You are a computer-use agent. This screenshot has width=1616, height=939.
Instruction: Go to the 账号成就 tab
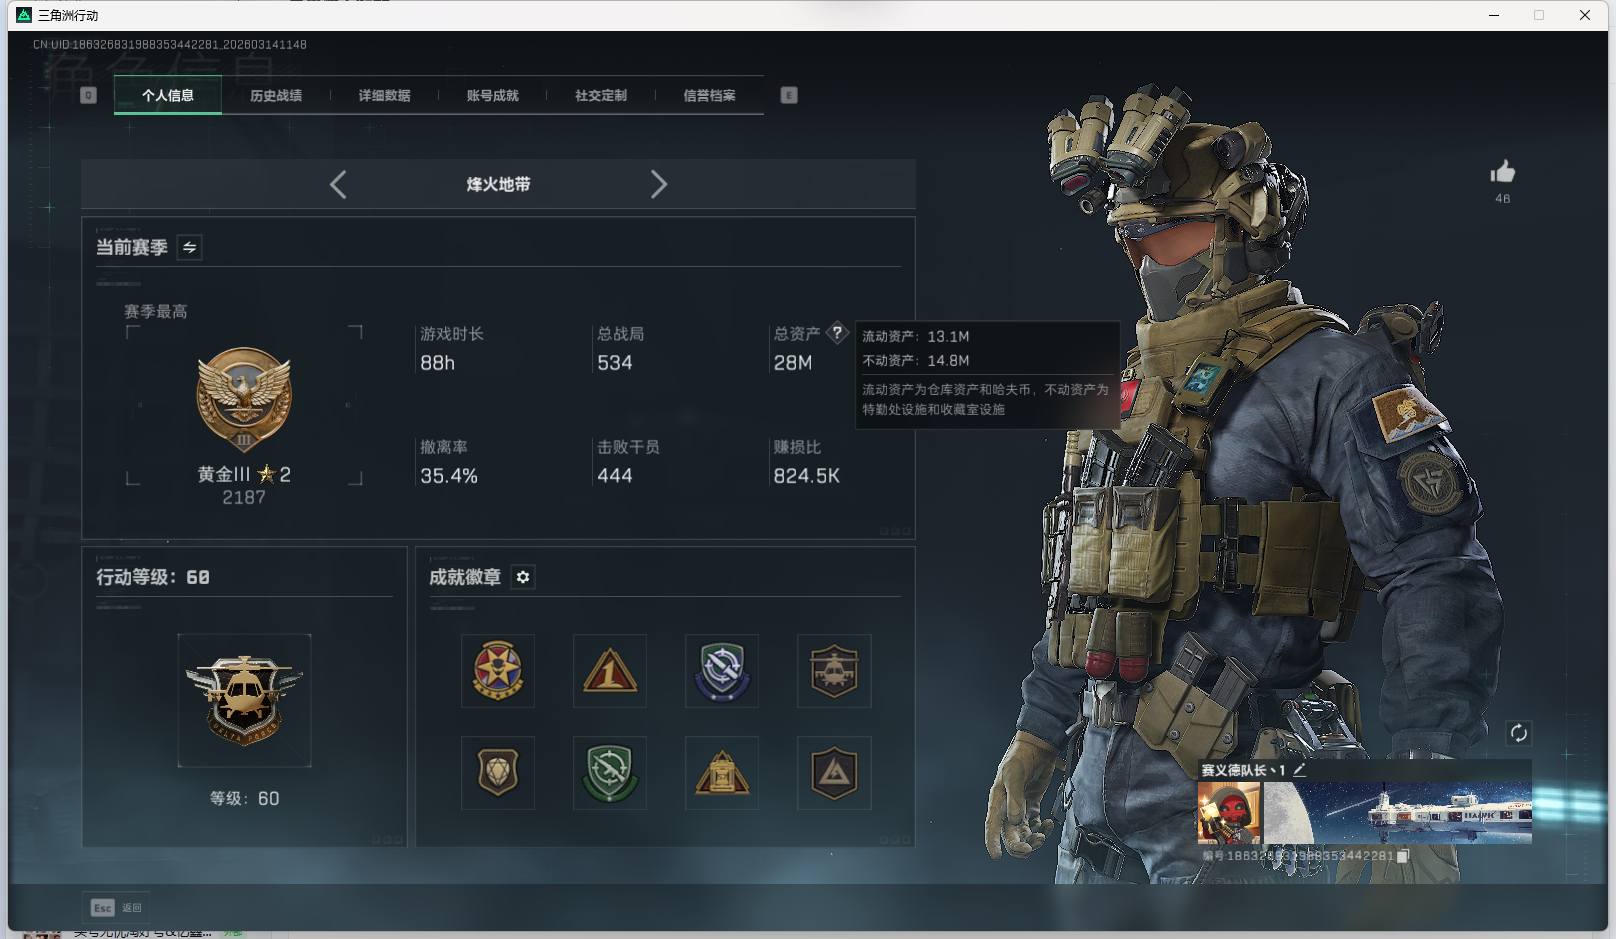(492, 95)
